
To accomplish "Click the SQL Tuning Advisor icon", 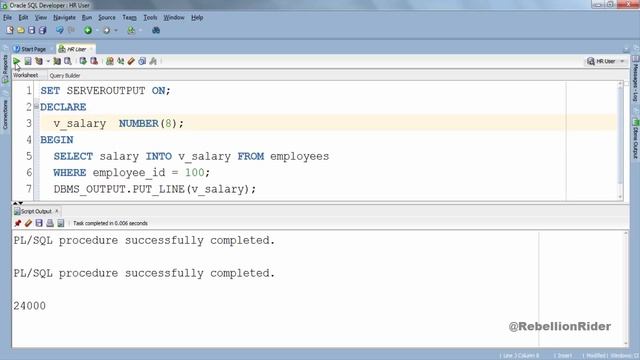I will [x=68, y=61].
